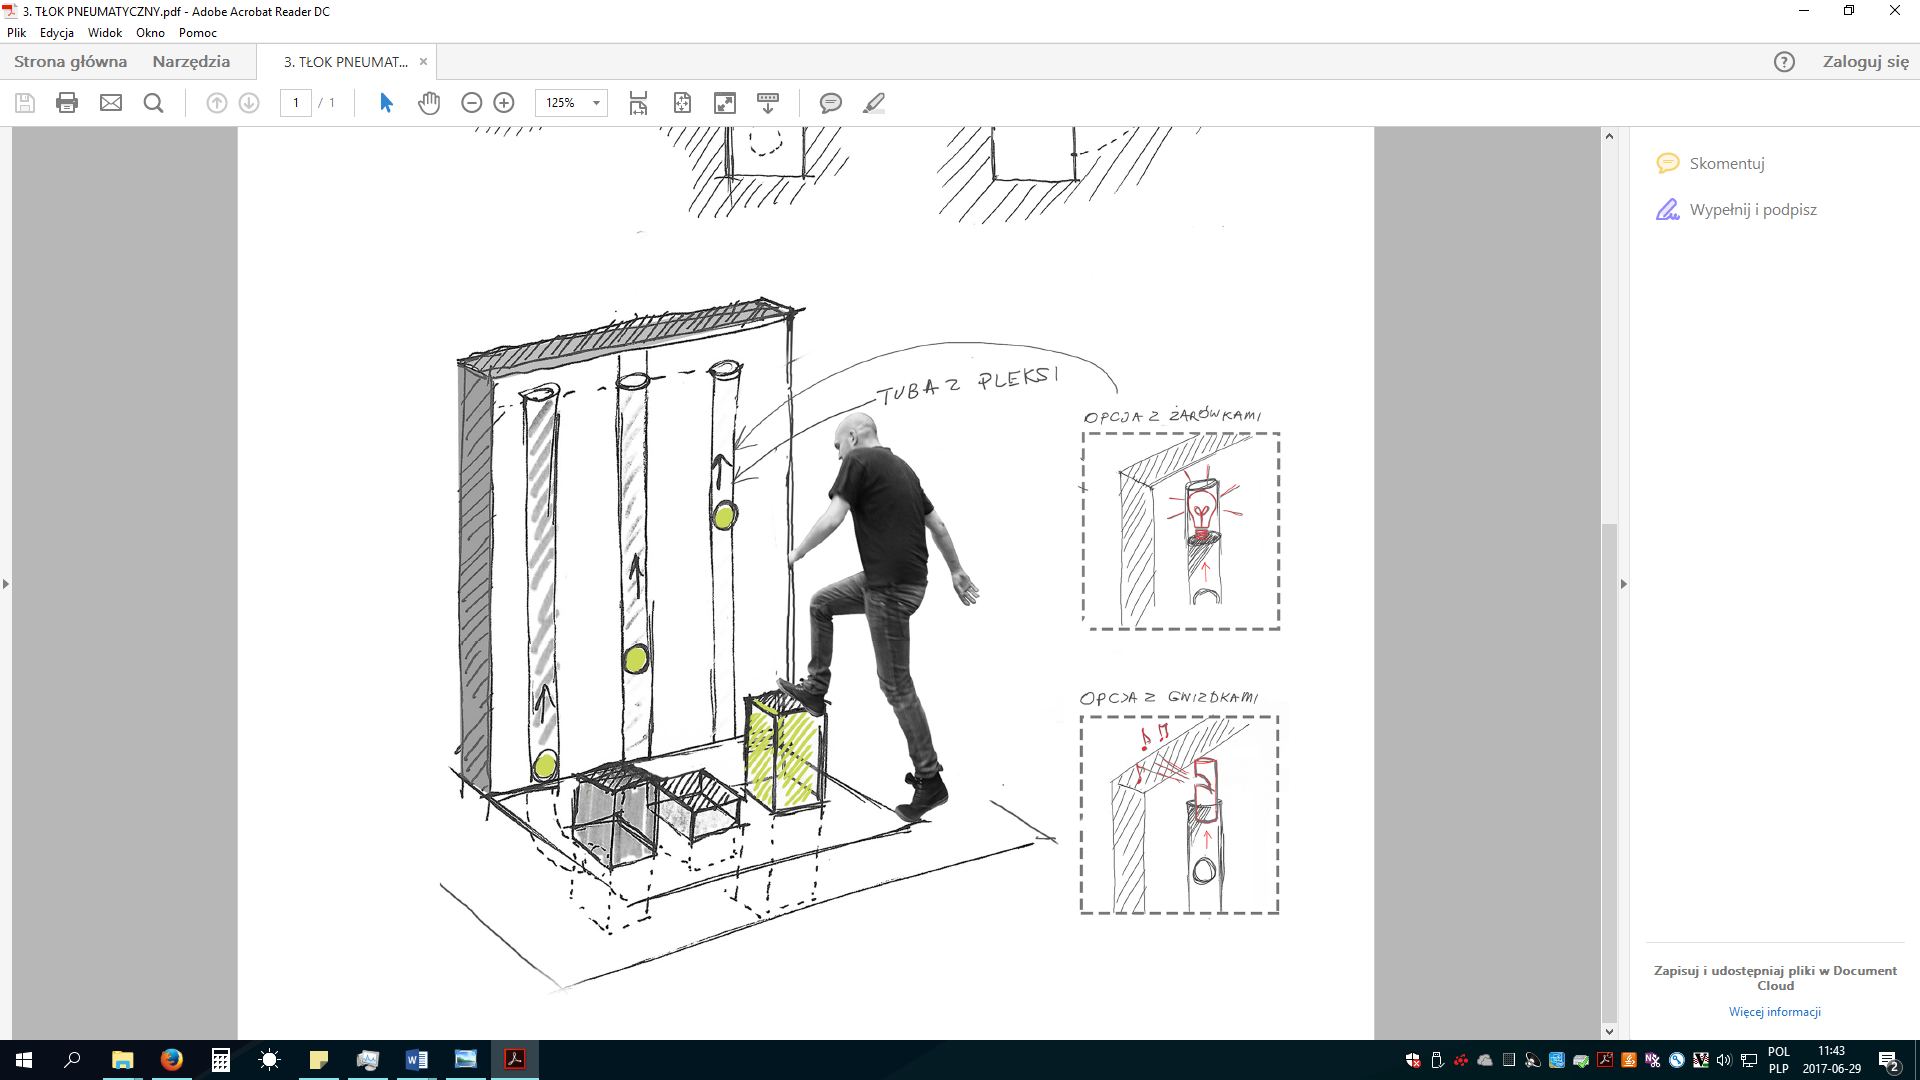Image resolution: width=1920 pixels, height=1080 pixels.
Task: Toggle full screen reading mode
Action: 725,103
